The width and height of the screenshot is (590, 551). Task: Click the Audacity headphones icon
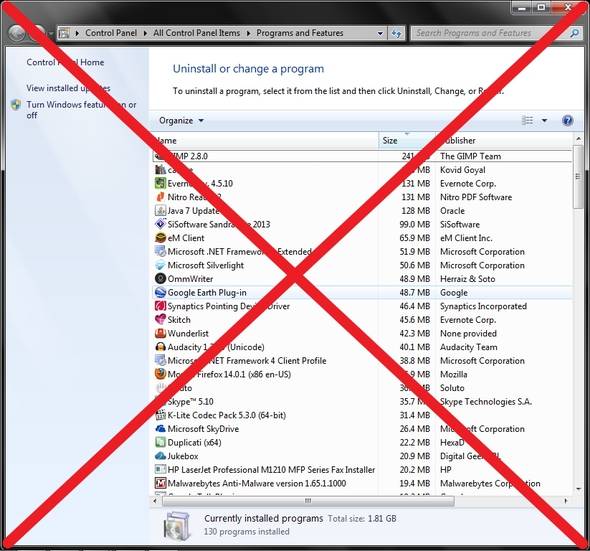tap(160, 347)
